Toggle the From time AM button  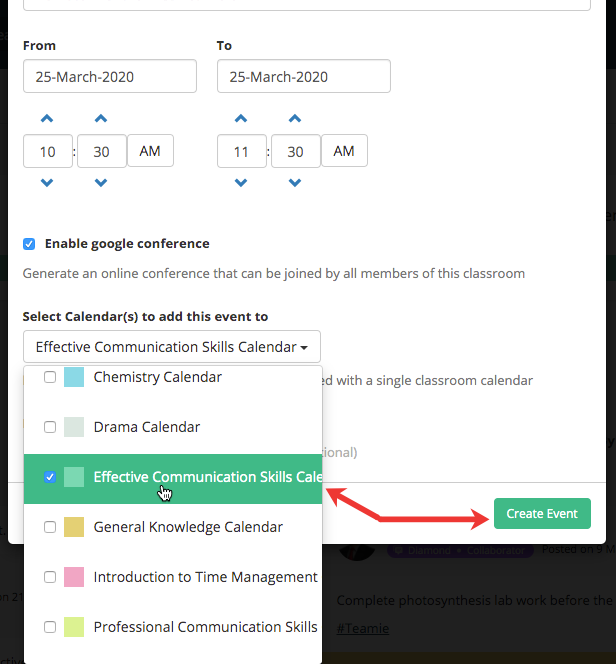click(150, 151)
